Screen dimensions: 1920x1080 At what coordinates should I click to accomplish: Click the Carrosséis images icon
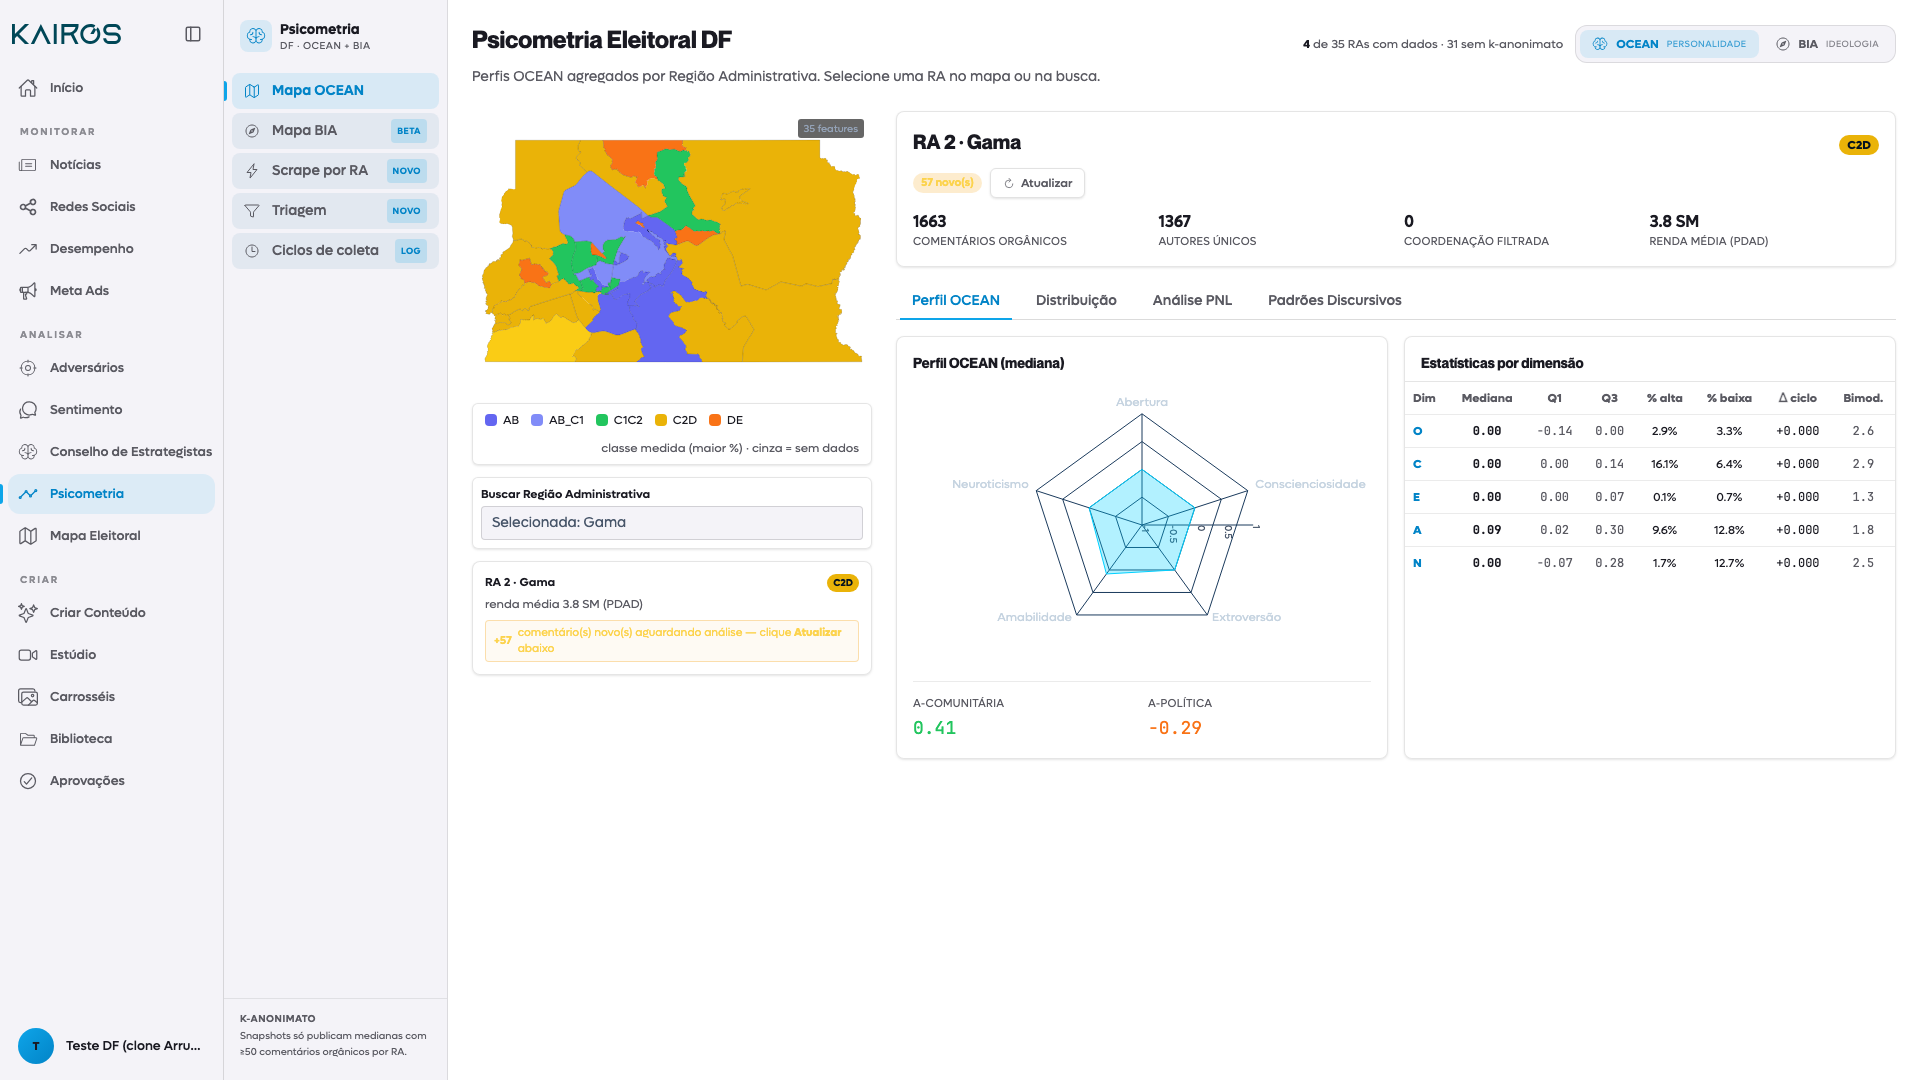pos(28,697)
